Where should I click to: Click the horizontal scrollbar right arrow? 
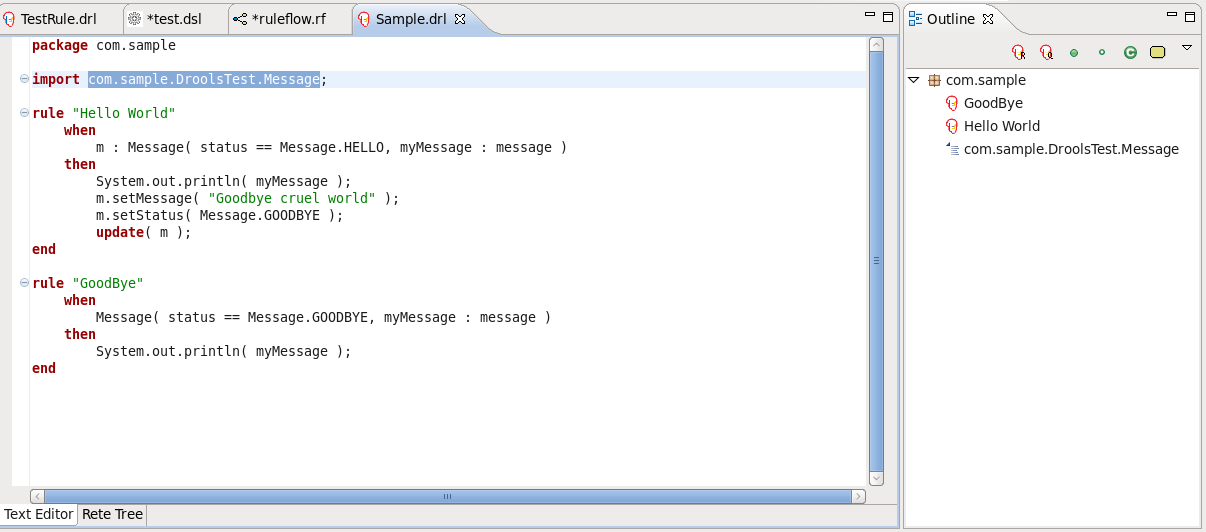tap(858, 496)
